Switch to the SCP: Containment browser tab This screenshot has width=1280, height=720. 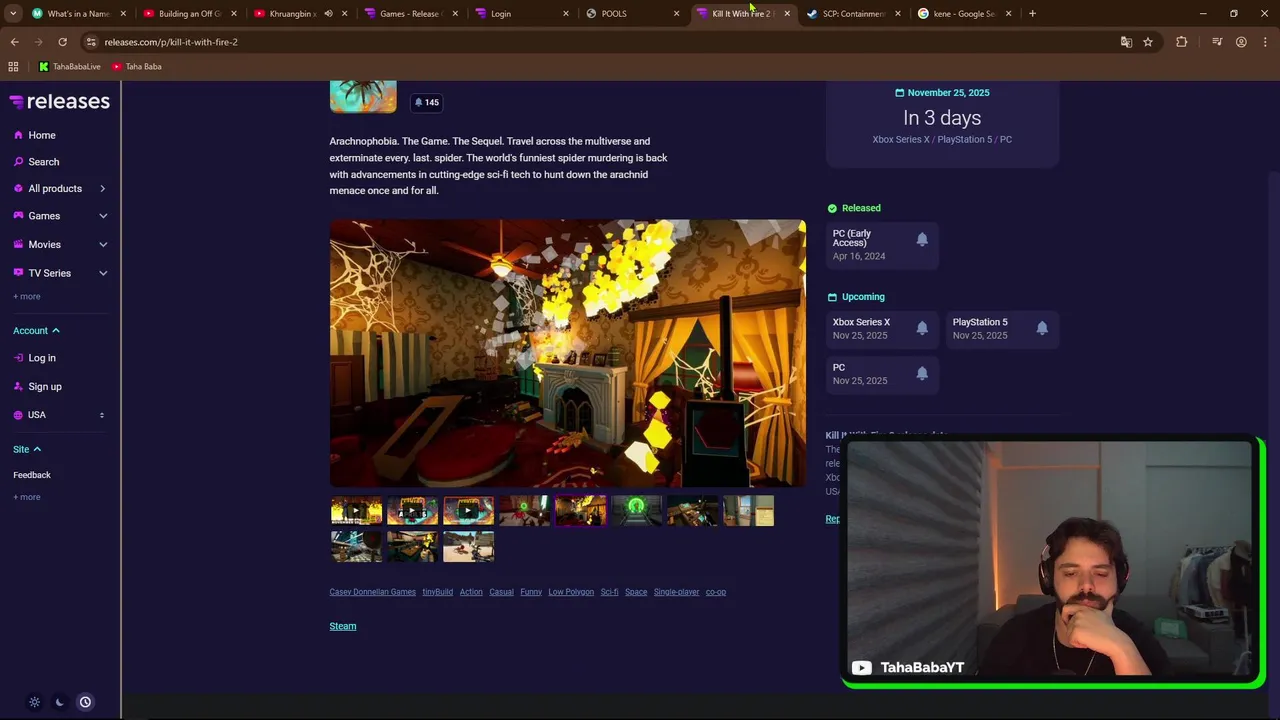[853, 14]
